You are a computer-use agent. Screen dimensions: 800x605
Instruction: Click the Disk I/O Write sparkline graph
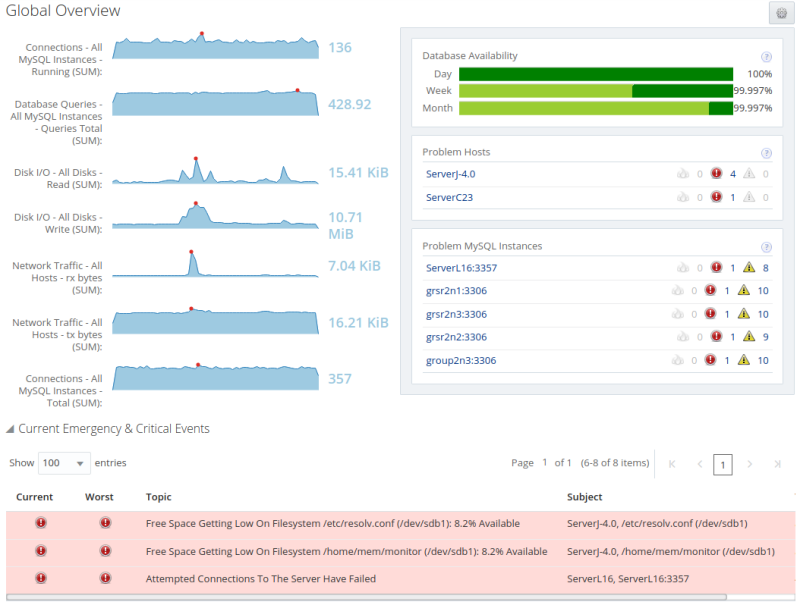tap(215, 215)
